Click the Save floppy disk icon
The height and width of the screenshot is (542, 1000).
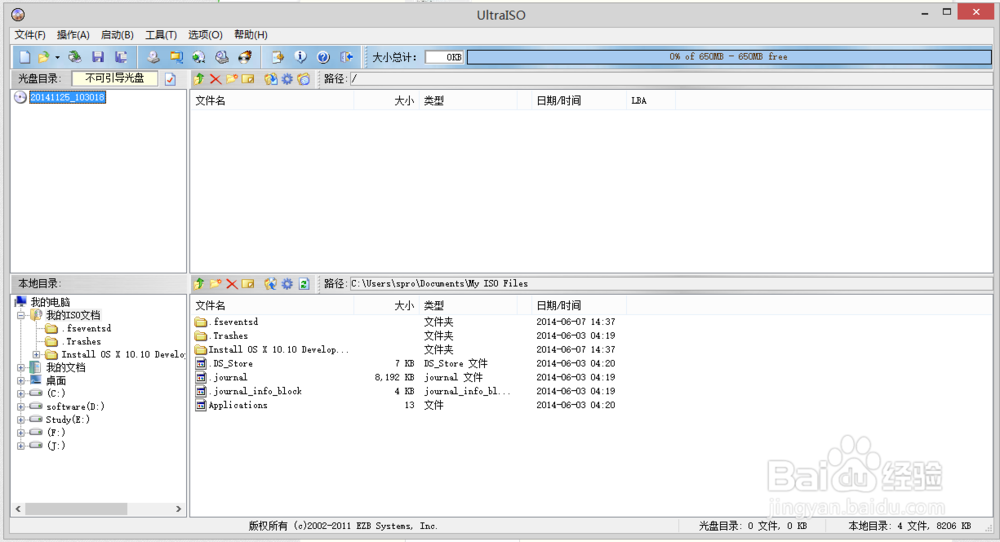click(x=98, y=57)
